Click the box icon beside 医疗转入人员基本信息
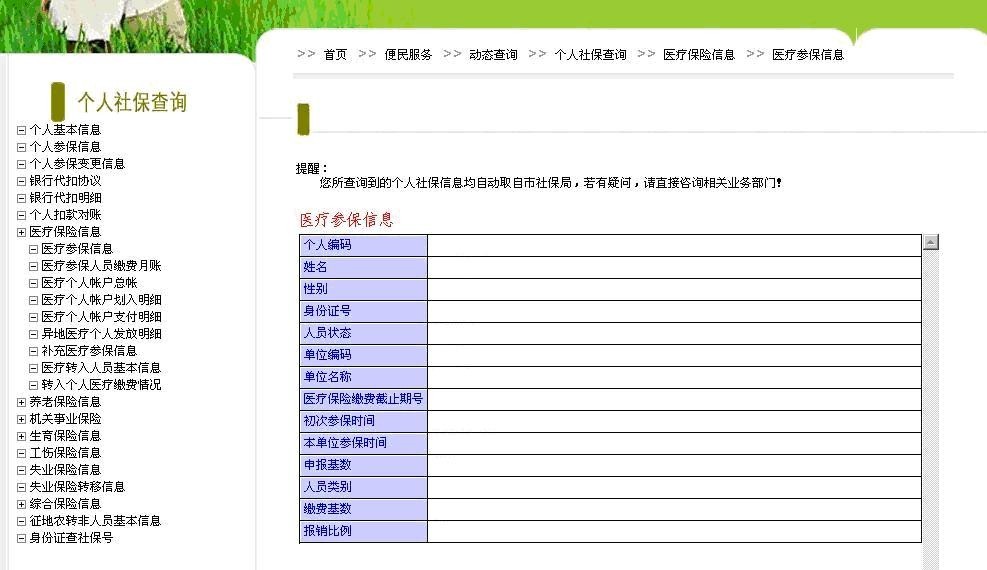The width and height of the screenshot is (987, 570). (34, 368)
